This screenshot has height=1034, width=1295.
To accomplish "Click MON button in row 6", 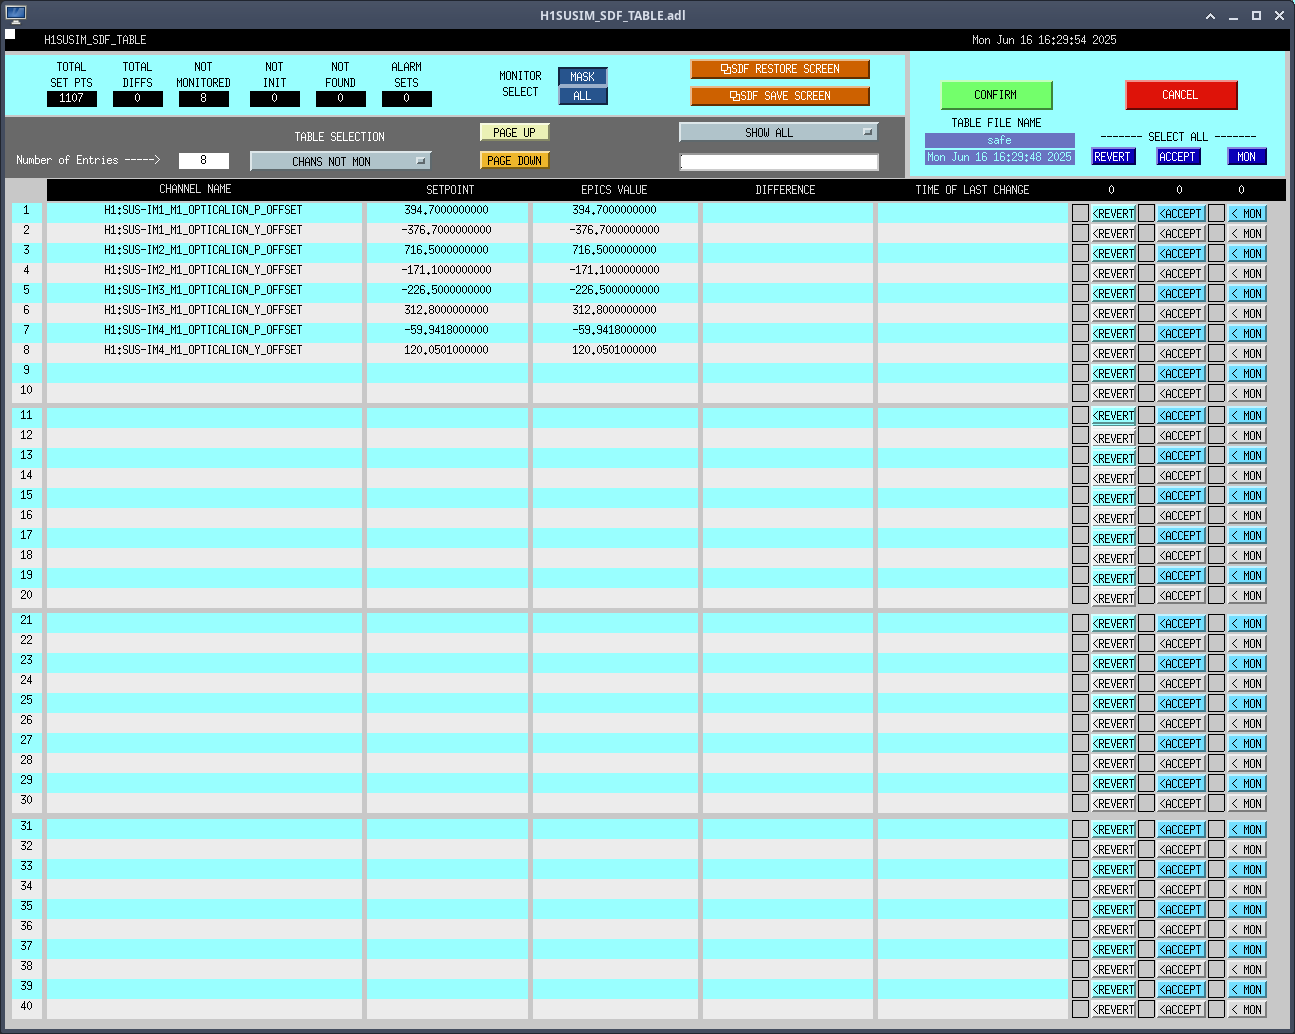I will click(1247, 313).
